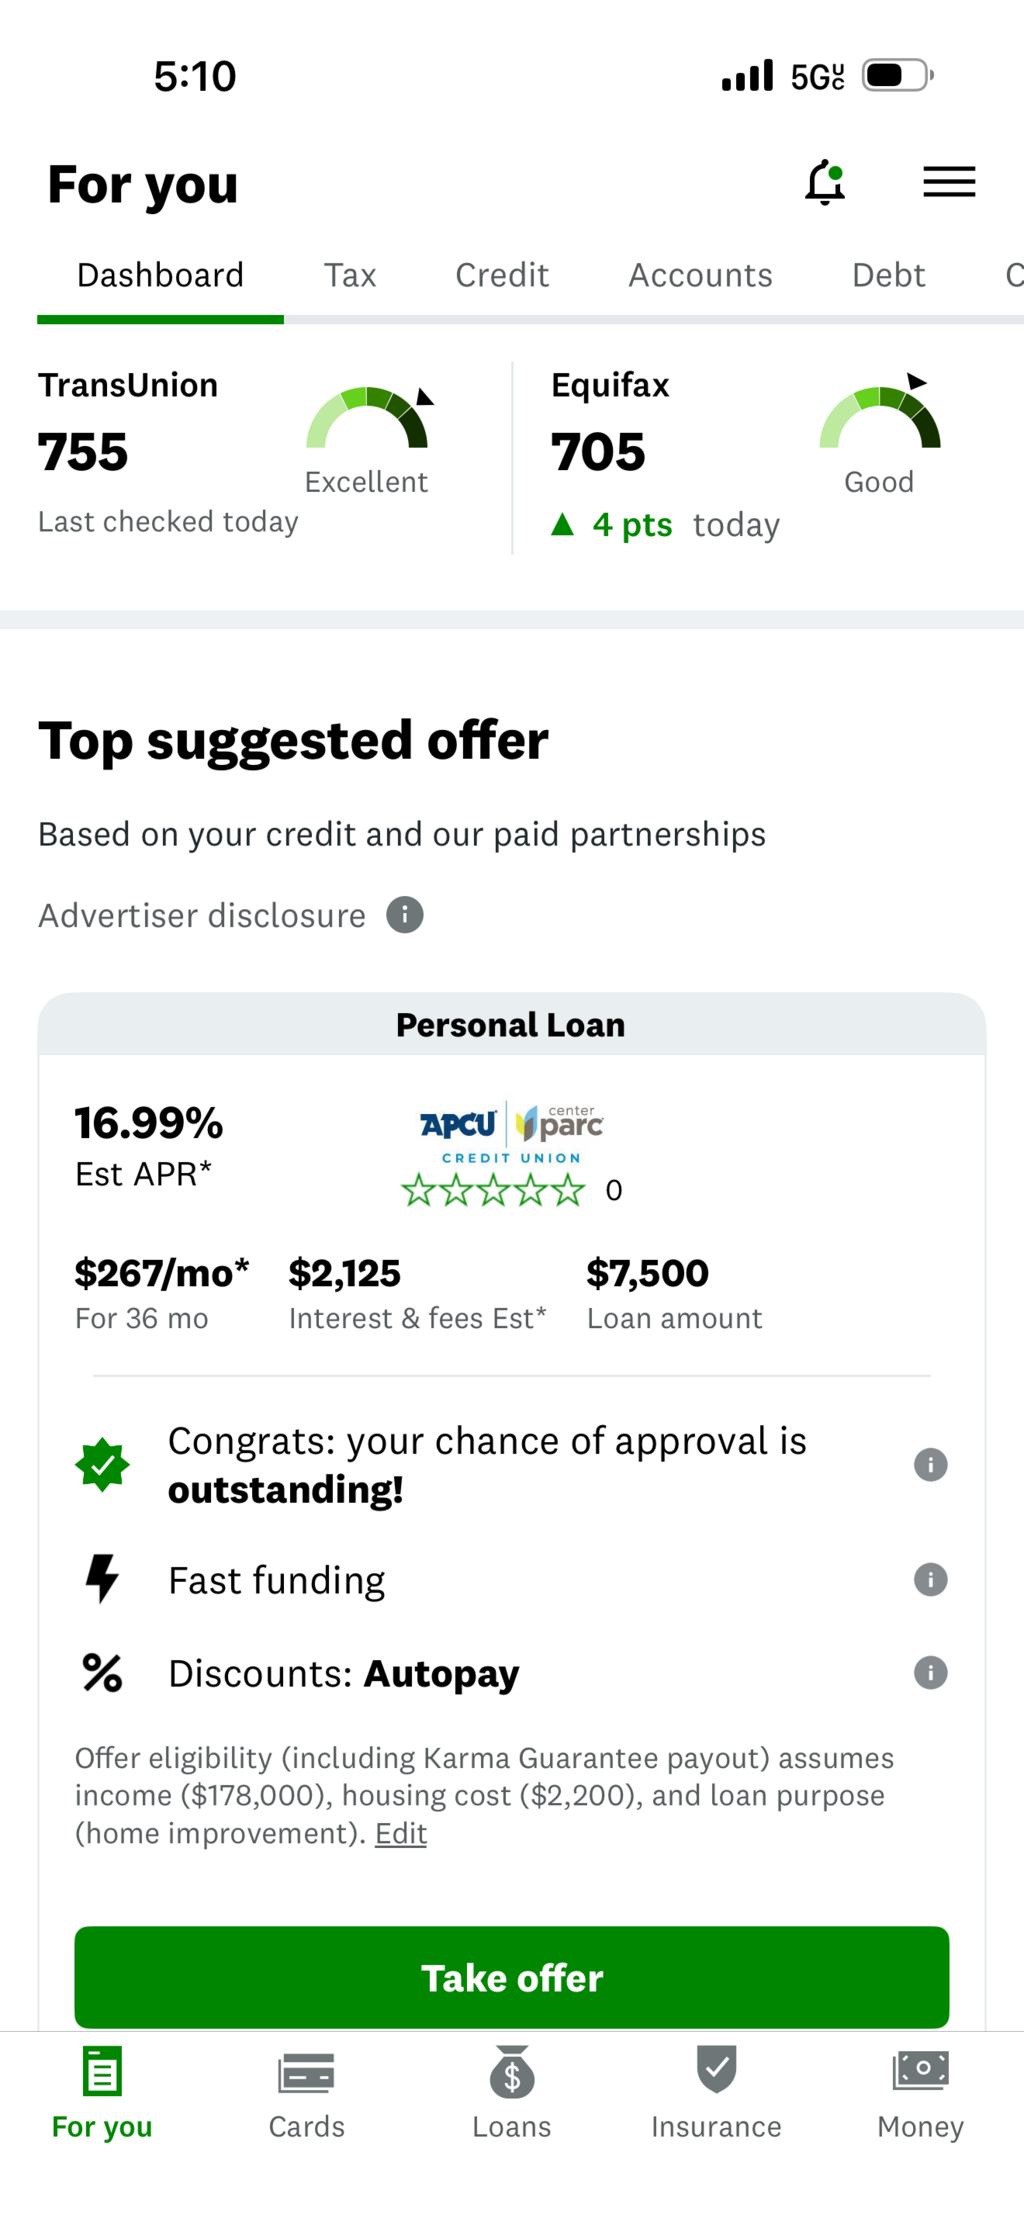
Task: Tap info icon beside Fast funding
Action: pyautogui.click(x=930, y=1580)
